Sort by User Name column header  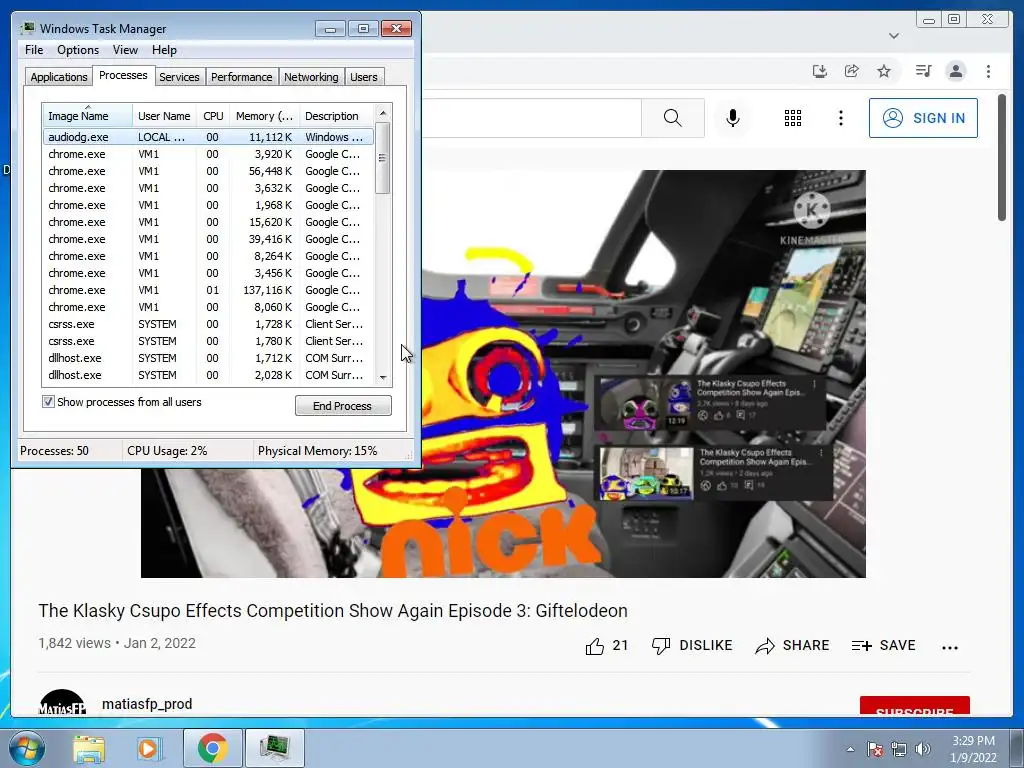(164, 116)
